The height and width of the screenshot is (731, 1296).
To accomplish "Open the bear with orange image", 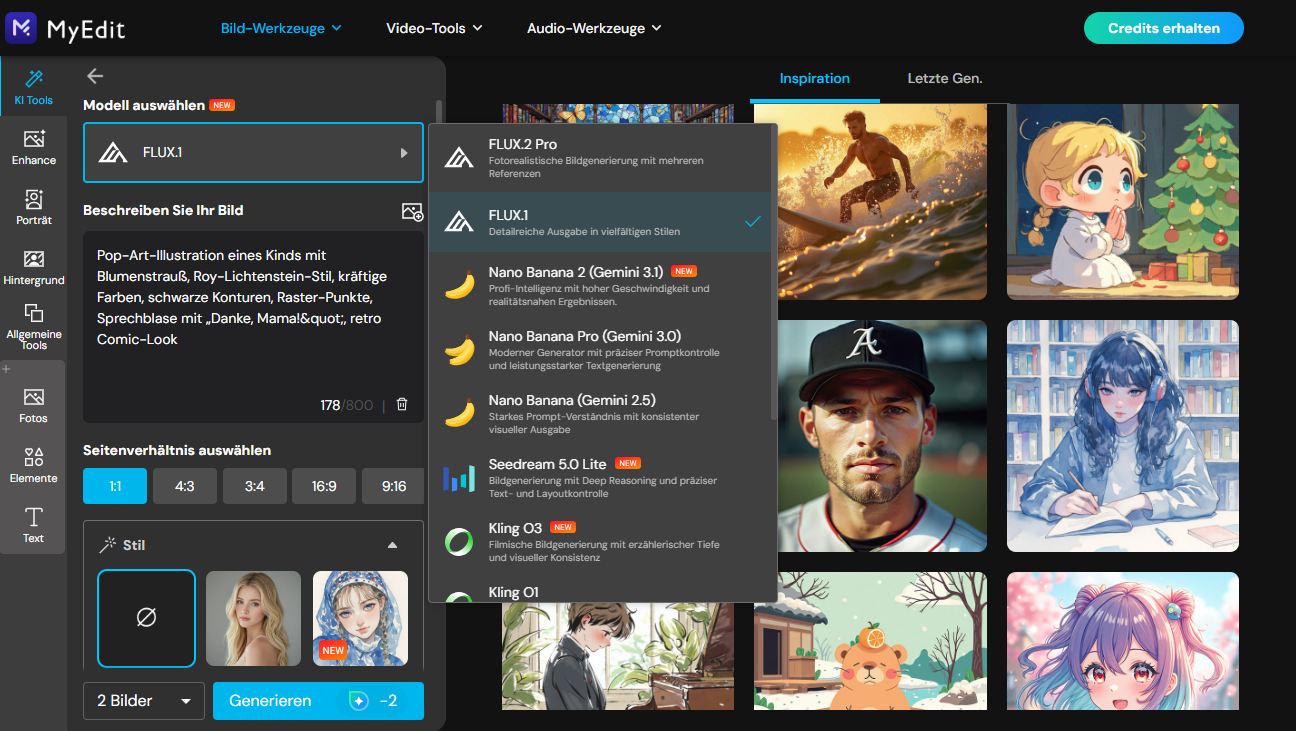I will coord(870,641).
